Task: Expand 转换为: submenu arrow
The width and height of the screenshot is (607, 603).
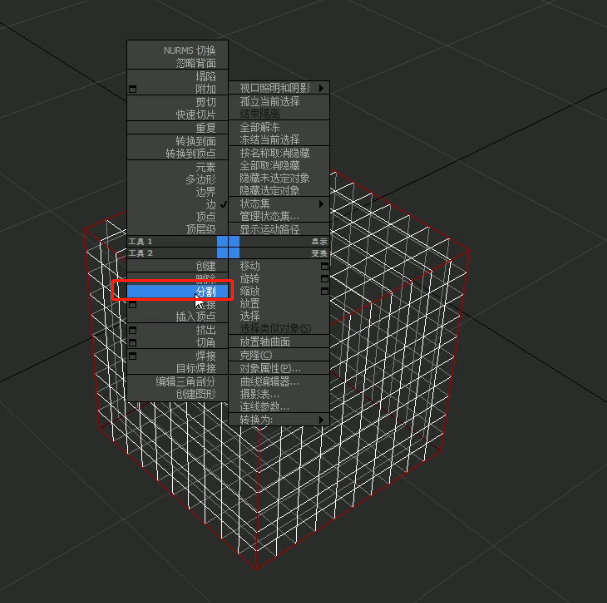Action: [x=321, y=420]
